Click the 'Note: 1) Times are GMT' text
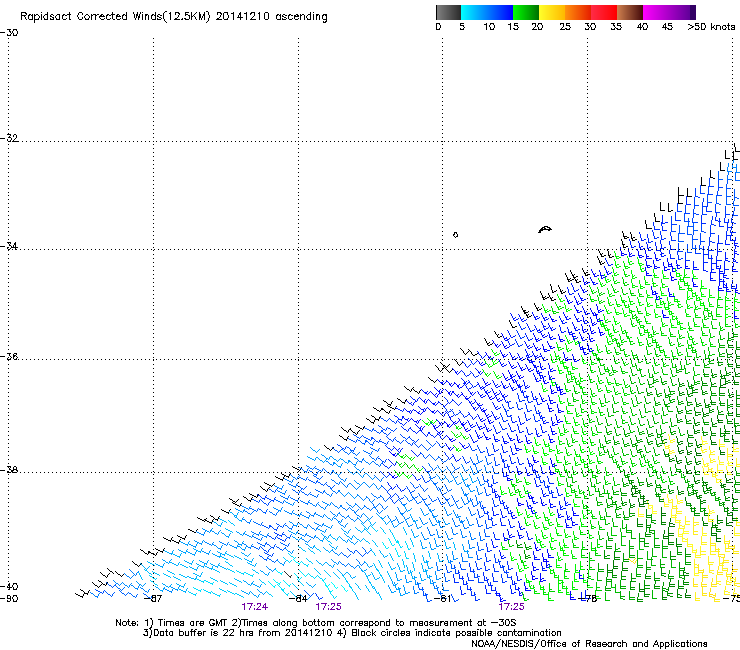The height and width of the screenshot is (650, 740). pos(172,623)
